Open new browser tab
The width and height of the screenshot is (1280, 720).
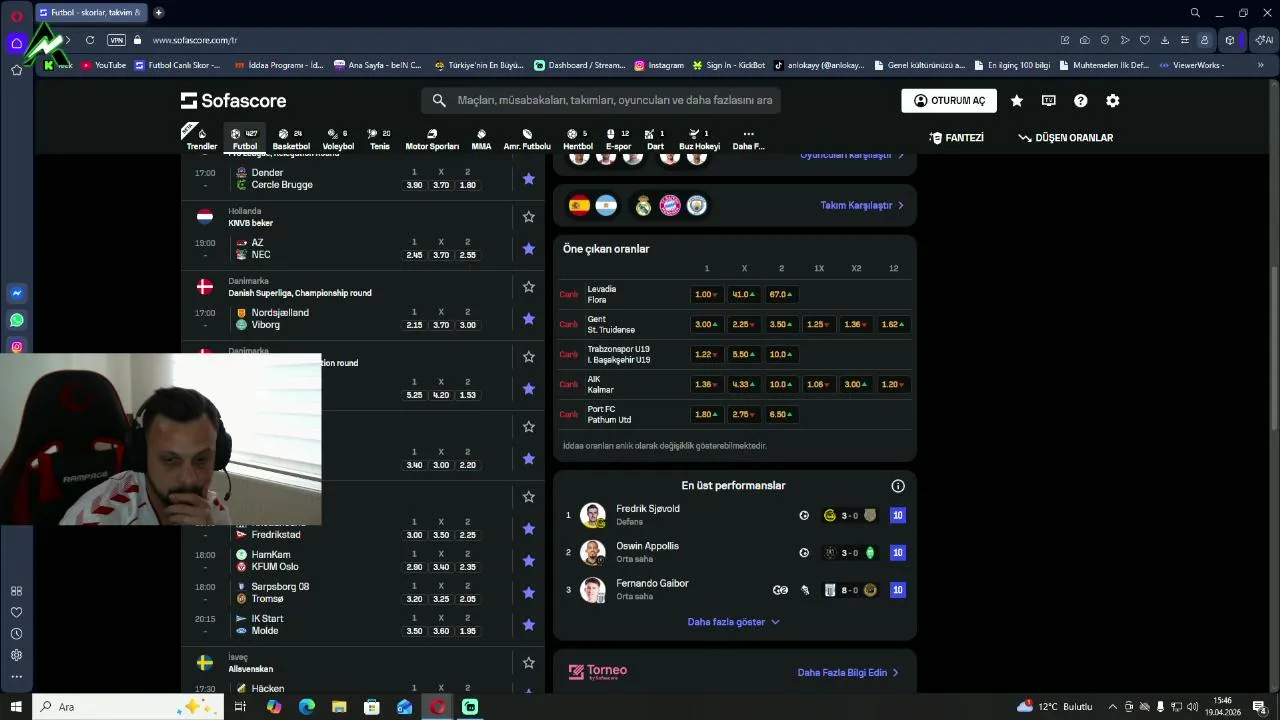(158, 13)
